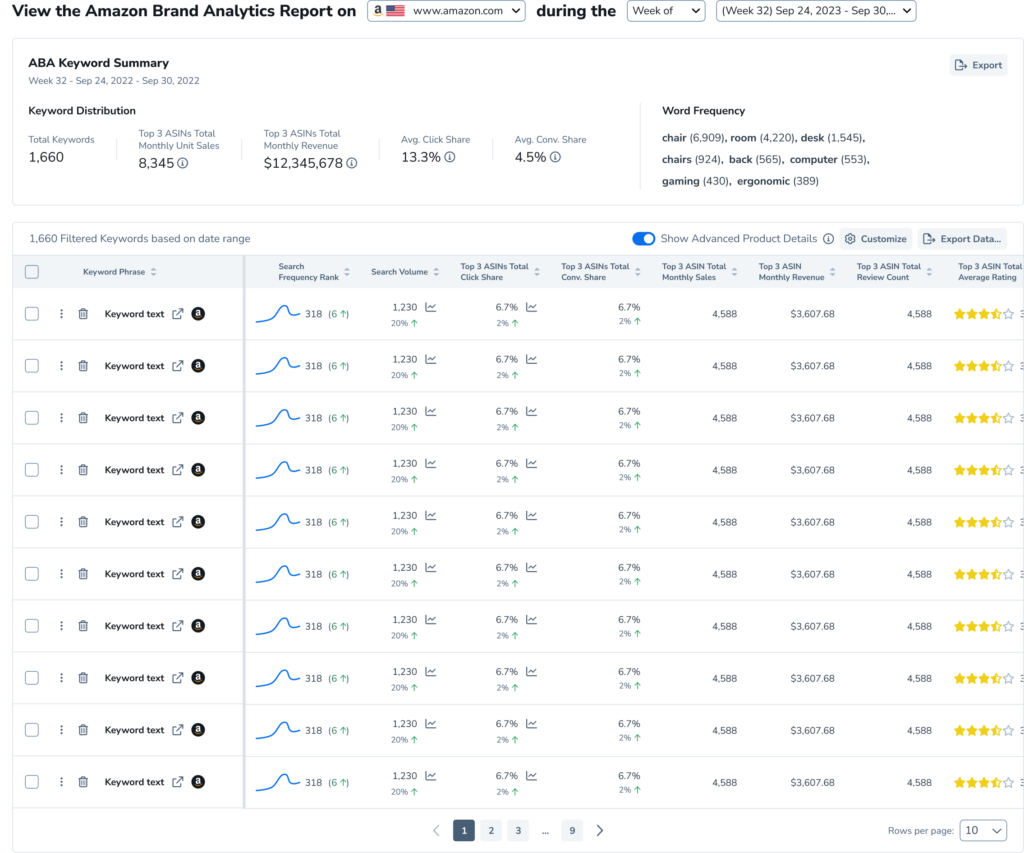The width and height of the screenshot is (1024, 853).
Task: Go to page 2 in pagination
Action: (491, 831)
